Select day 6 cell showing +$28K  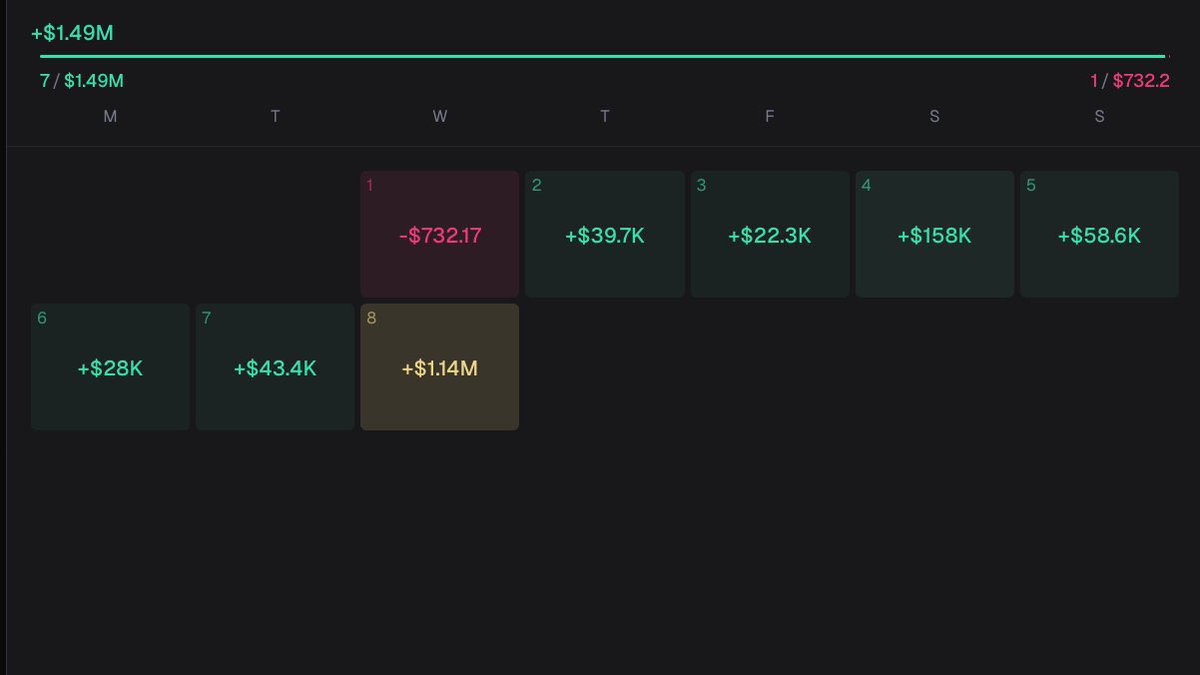(x=110, y=367)
